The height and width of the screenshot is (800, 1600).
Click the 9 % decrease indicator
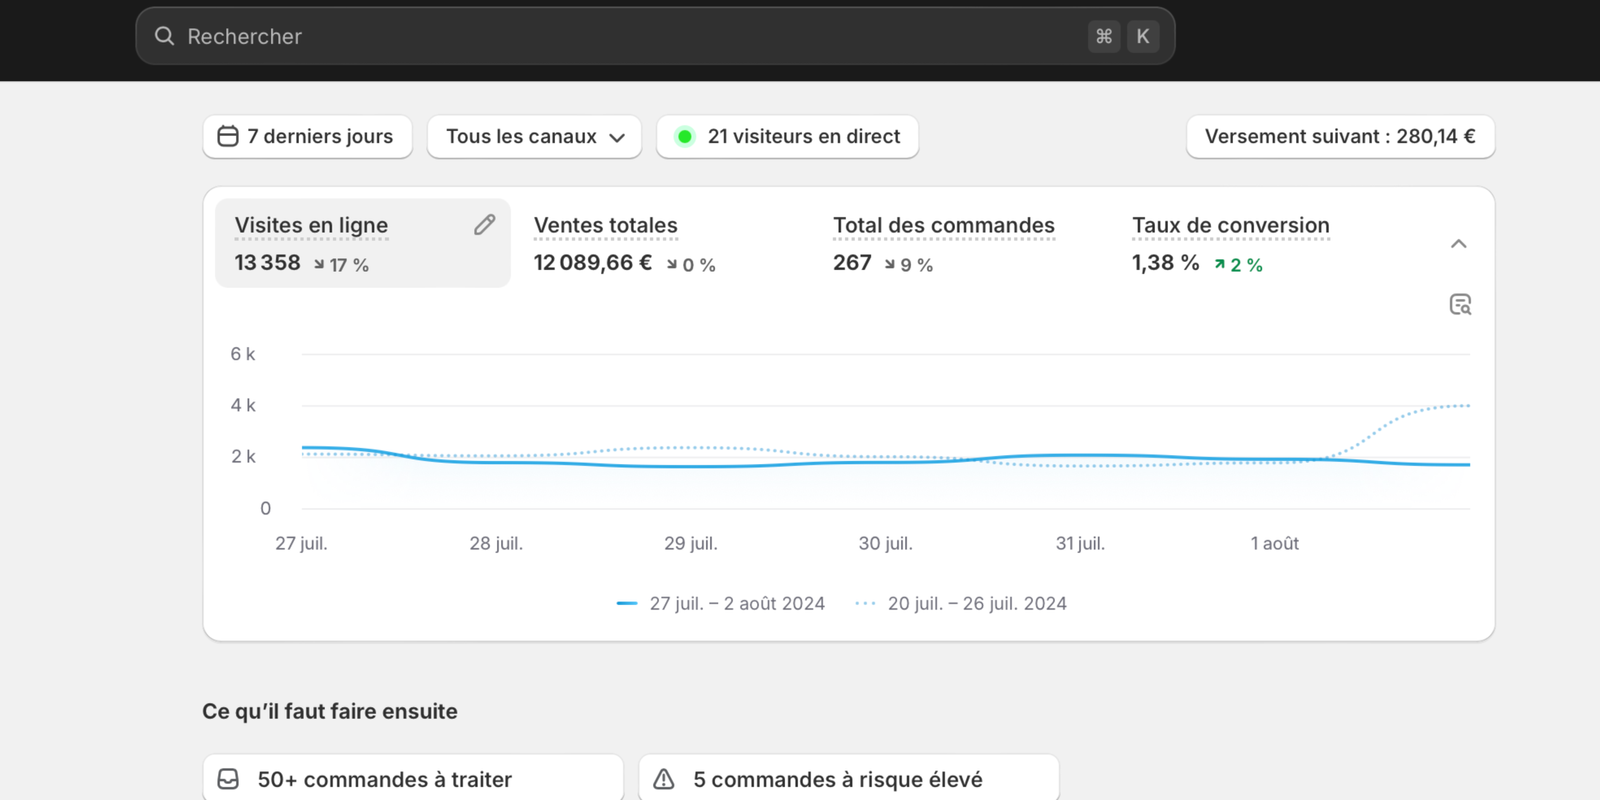908,265
